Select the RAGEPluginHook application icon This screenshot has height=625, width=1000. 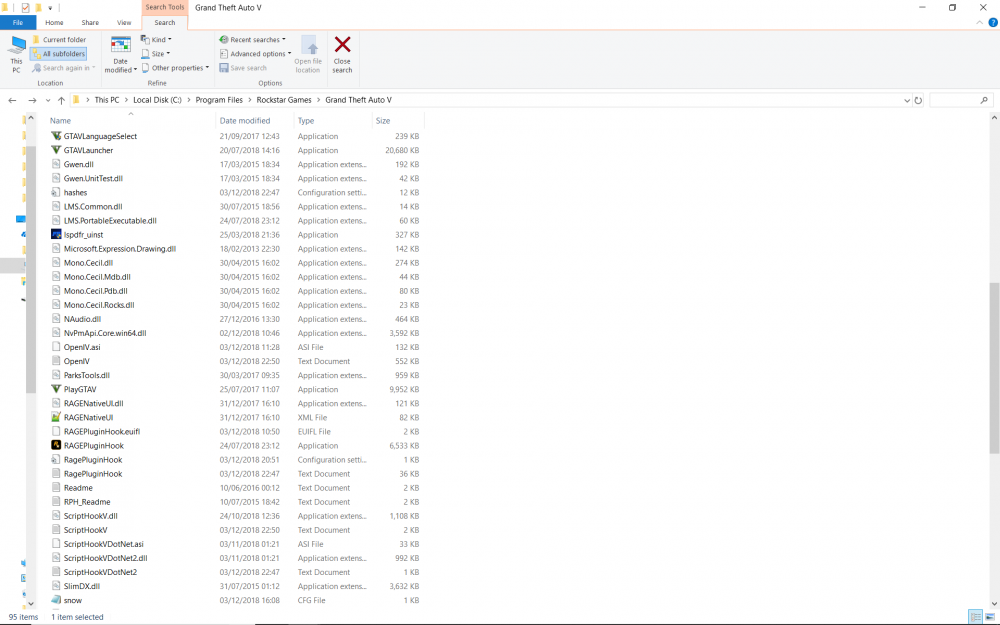(x=56, y=445)
